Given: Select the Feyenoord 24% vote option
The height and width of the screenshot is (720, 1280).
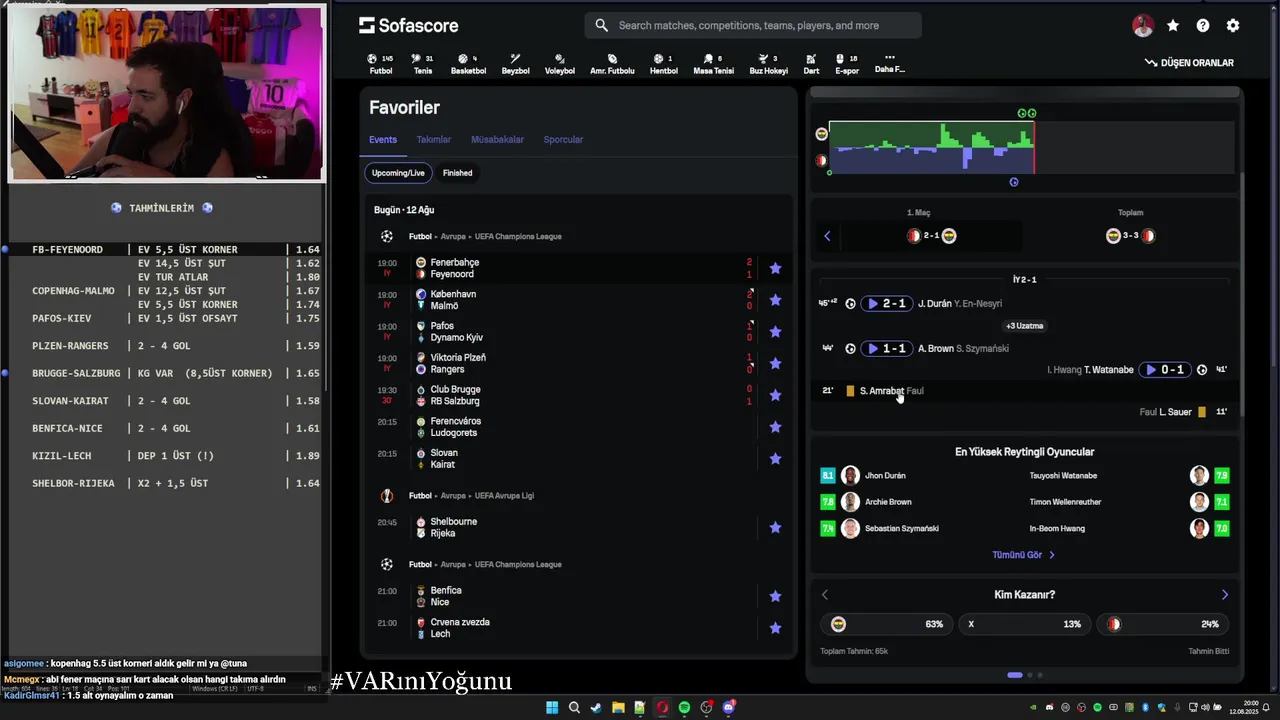Looking at the screenshot, I should 1162,624.
